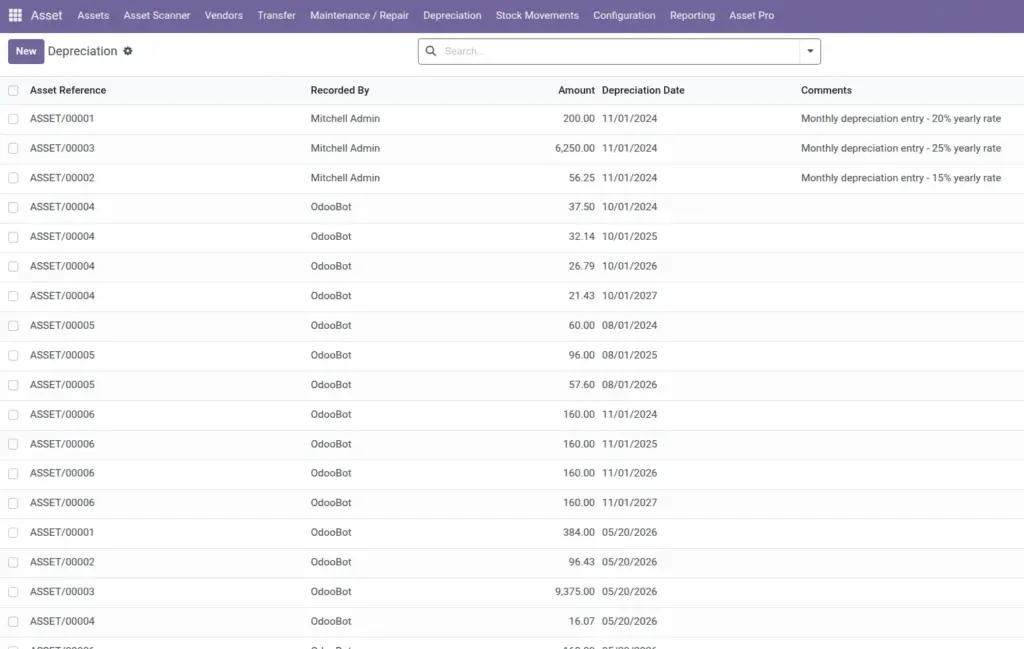Open the '15% yearly rate' comment cell
The image size is (1024, 649).
pos(901,177)
